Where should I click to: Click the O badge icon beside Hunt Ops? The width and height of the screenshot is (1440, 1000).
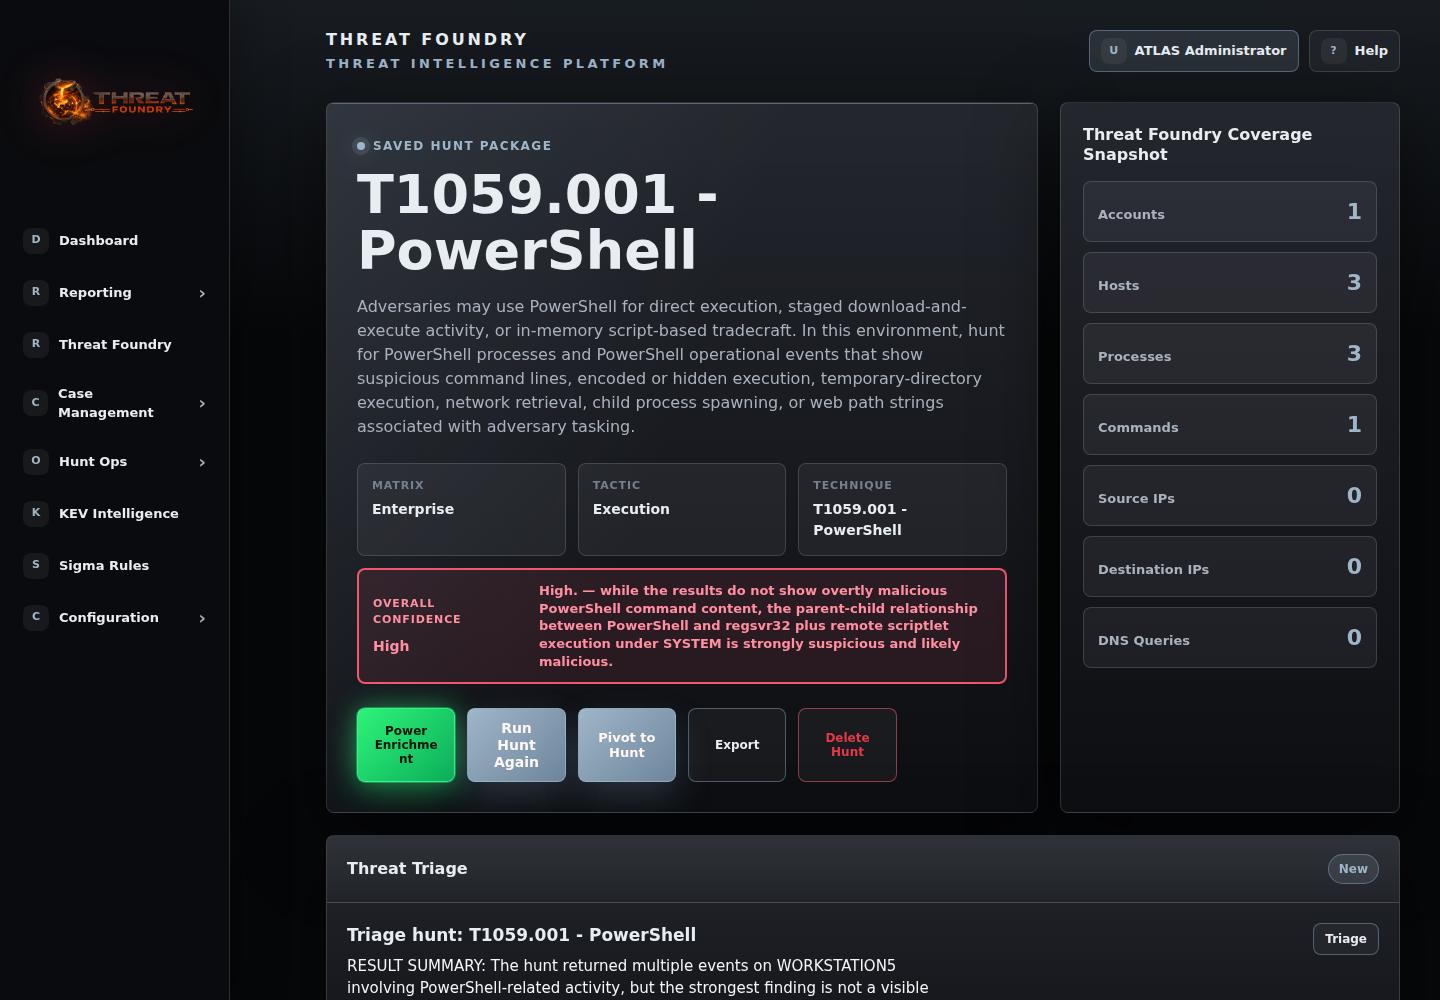(x=36, y=461)
